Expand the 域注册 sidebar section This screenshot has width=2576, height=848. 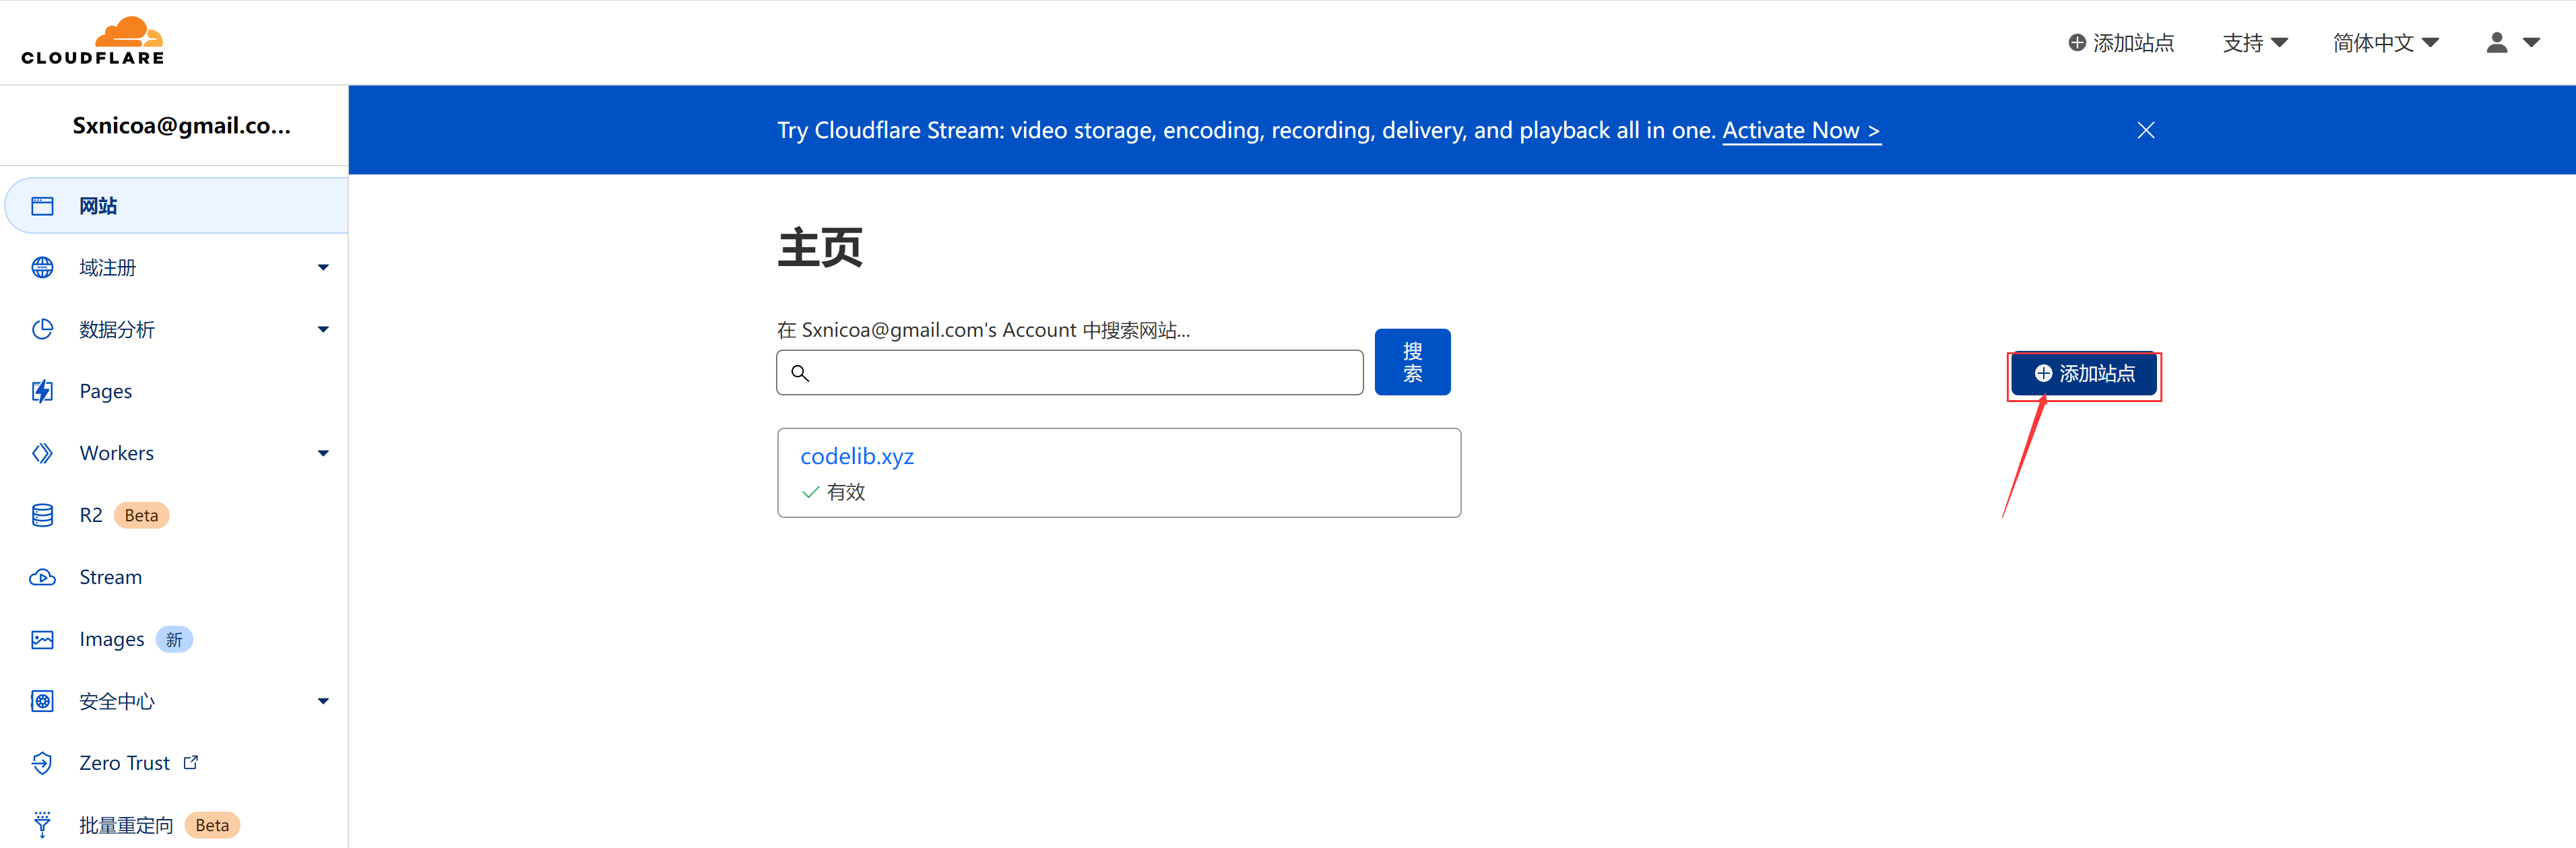[x=323, y=267]
